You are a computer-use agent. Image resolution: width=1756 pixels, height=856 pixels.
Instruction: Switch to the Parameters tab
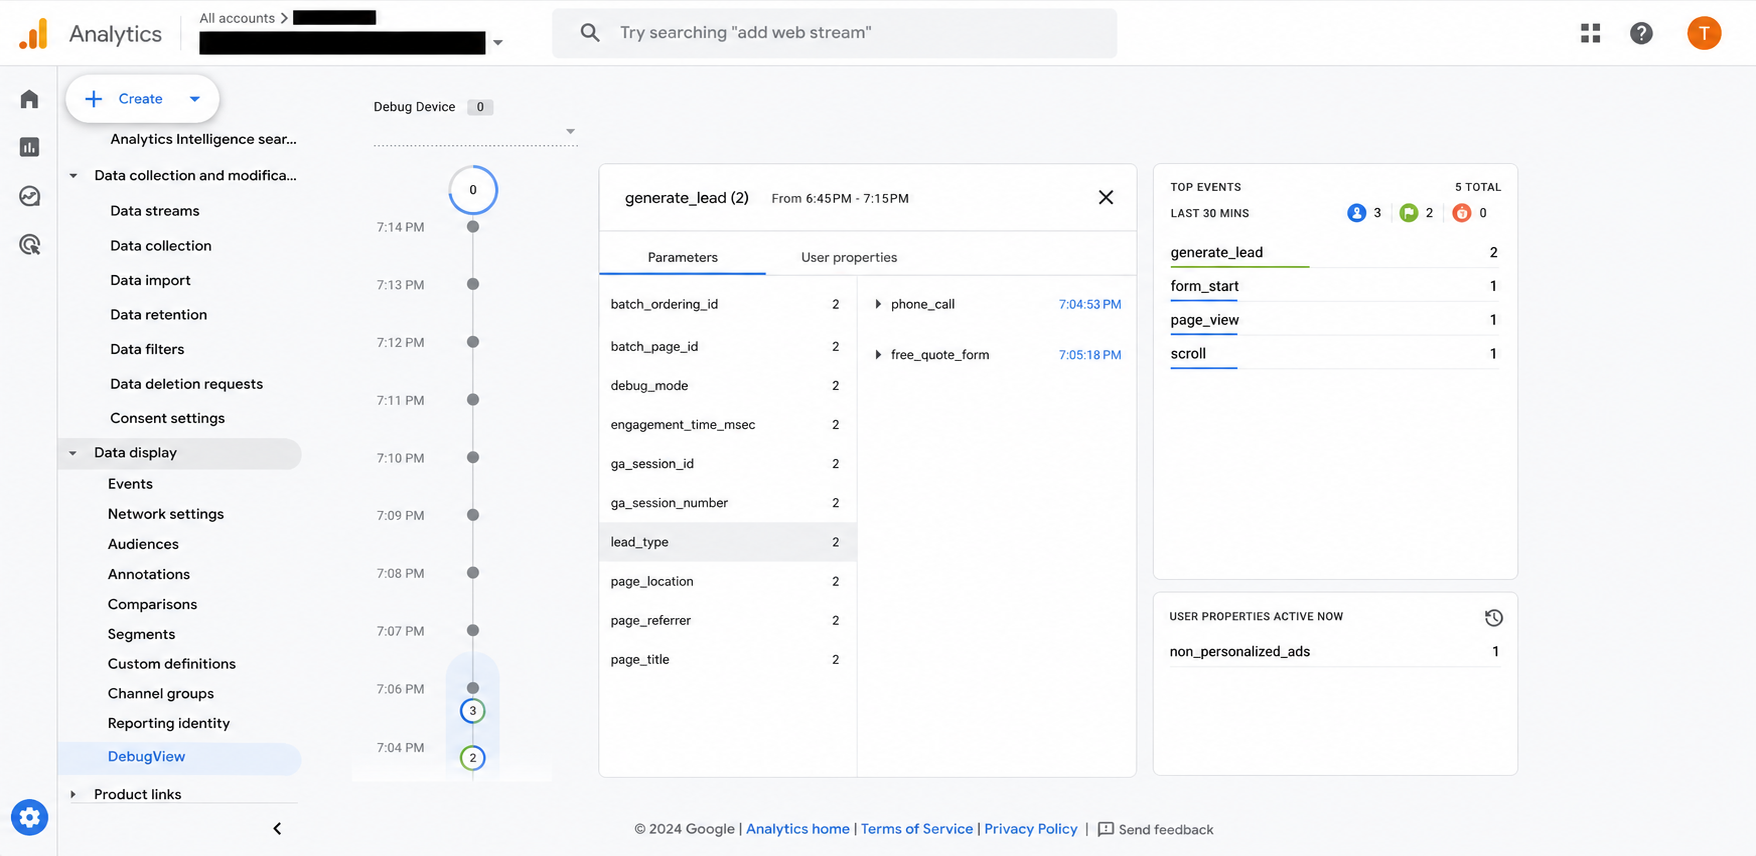point(682,257)
